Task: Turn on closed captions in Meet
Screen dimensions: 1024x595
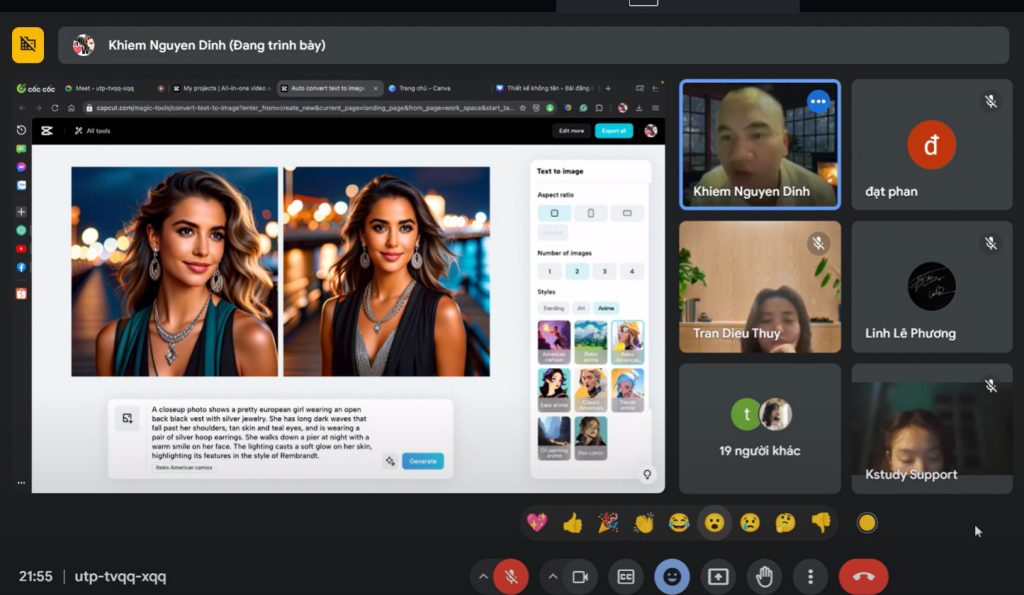Action: 627,576
